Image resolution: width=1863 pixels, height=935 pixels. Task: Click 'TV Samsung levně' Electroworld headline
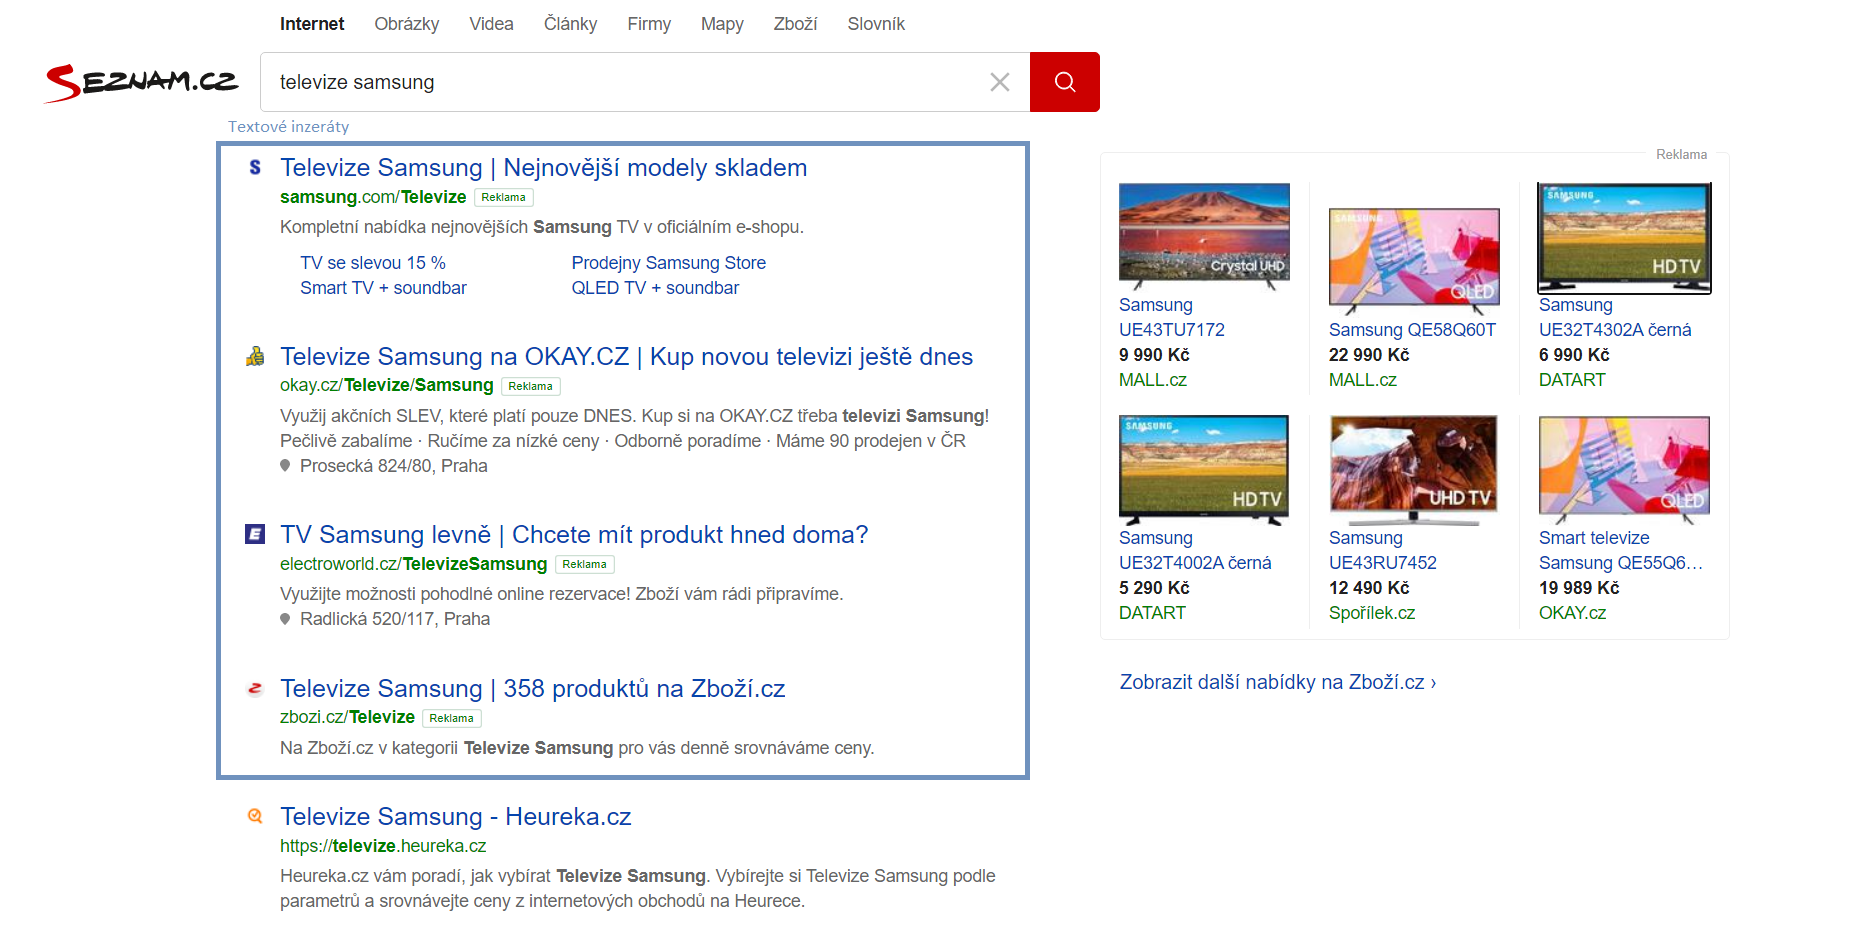tap(573, 535)
